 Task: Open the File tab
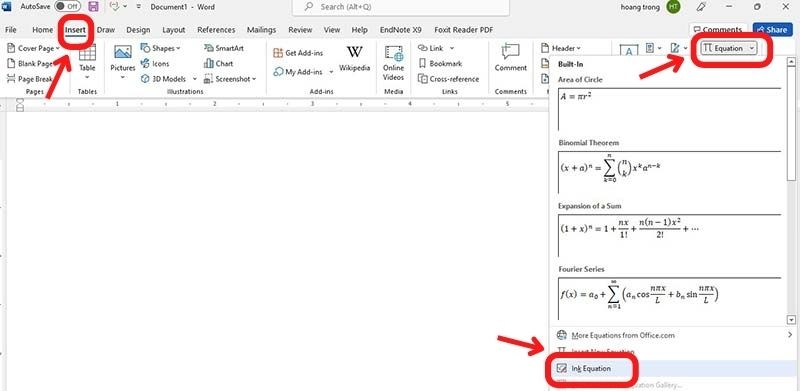[10, 30]
